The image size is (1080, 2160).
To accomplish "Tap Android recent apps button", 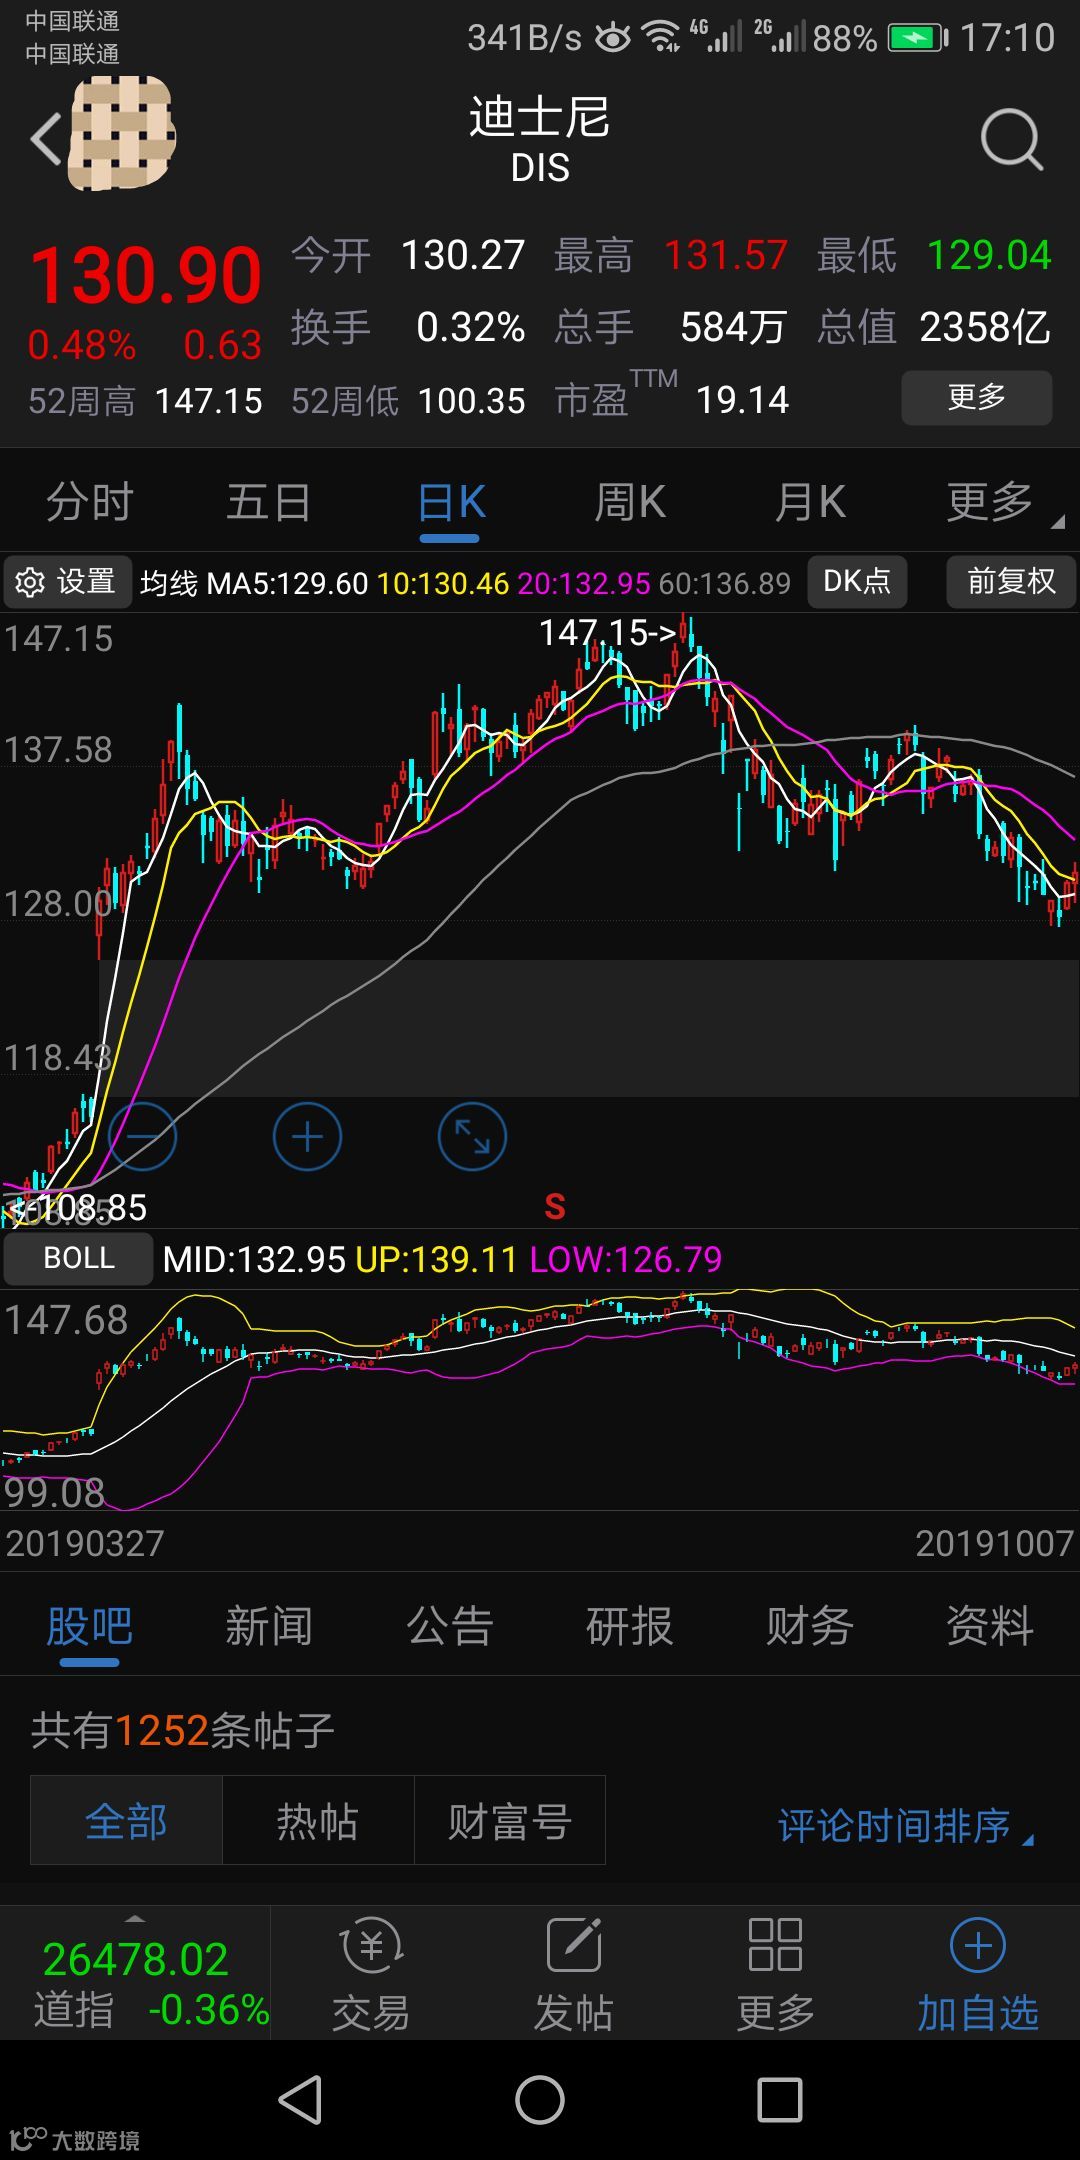I will [x=780, y=2099].
